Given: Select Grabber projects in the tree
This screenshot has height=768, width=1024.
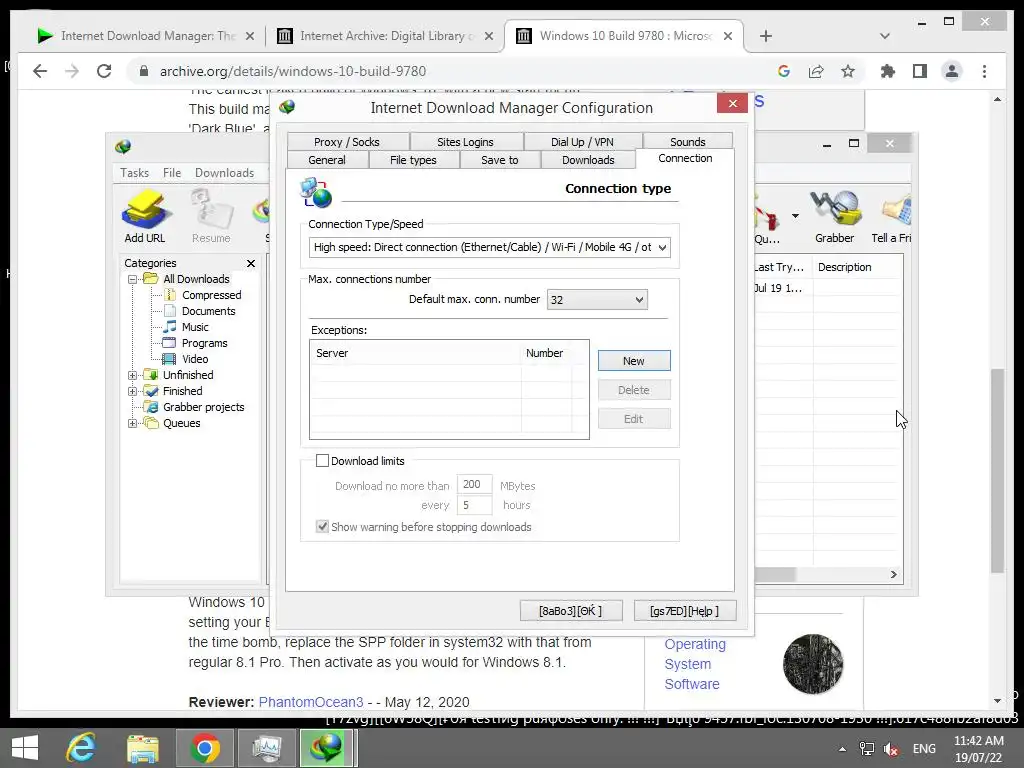Looking at the screenshot, I should click(203, 407).
